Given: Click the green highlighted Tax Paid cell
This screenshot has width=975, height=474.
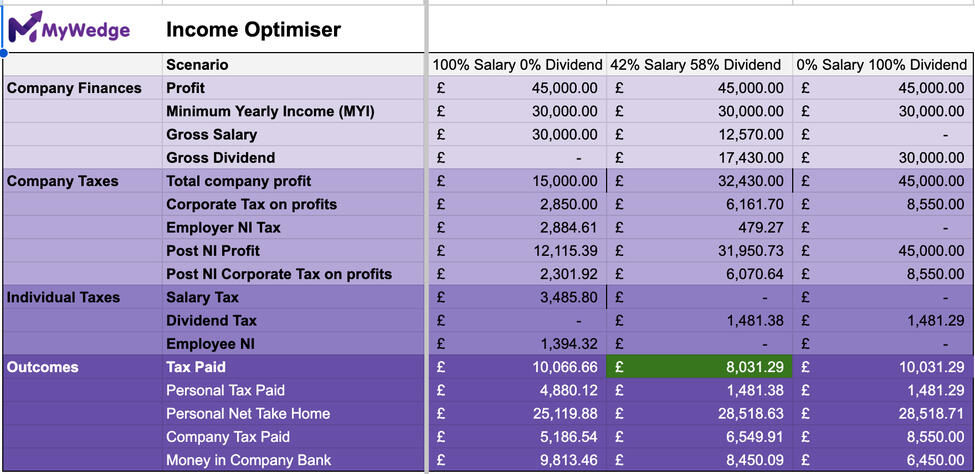Looking at the screenshot, I should click(x=699, y=367).
